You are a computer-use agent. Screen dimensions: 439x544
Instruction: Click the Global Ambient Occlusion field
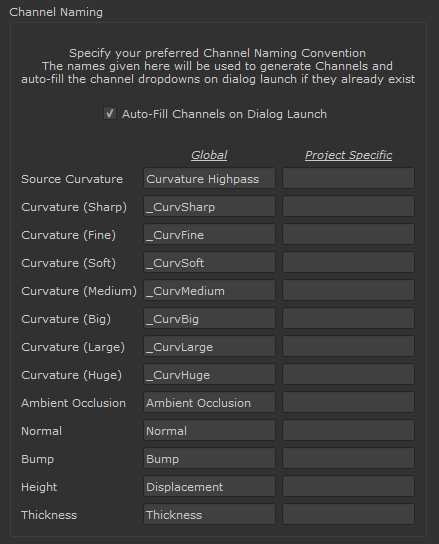[209, 402]
